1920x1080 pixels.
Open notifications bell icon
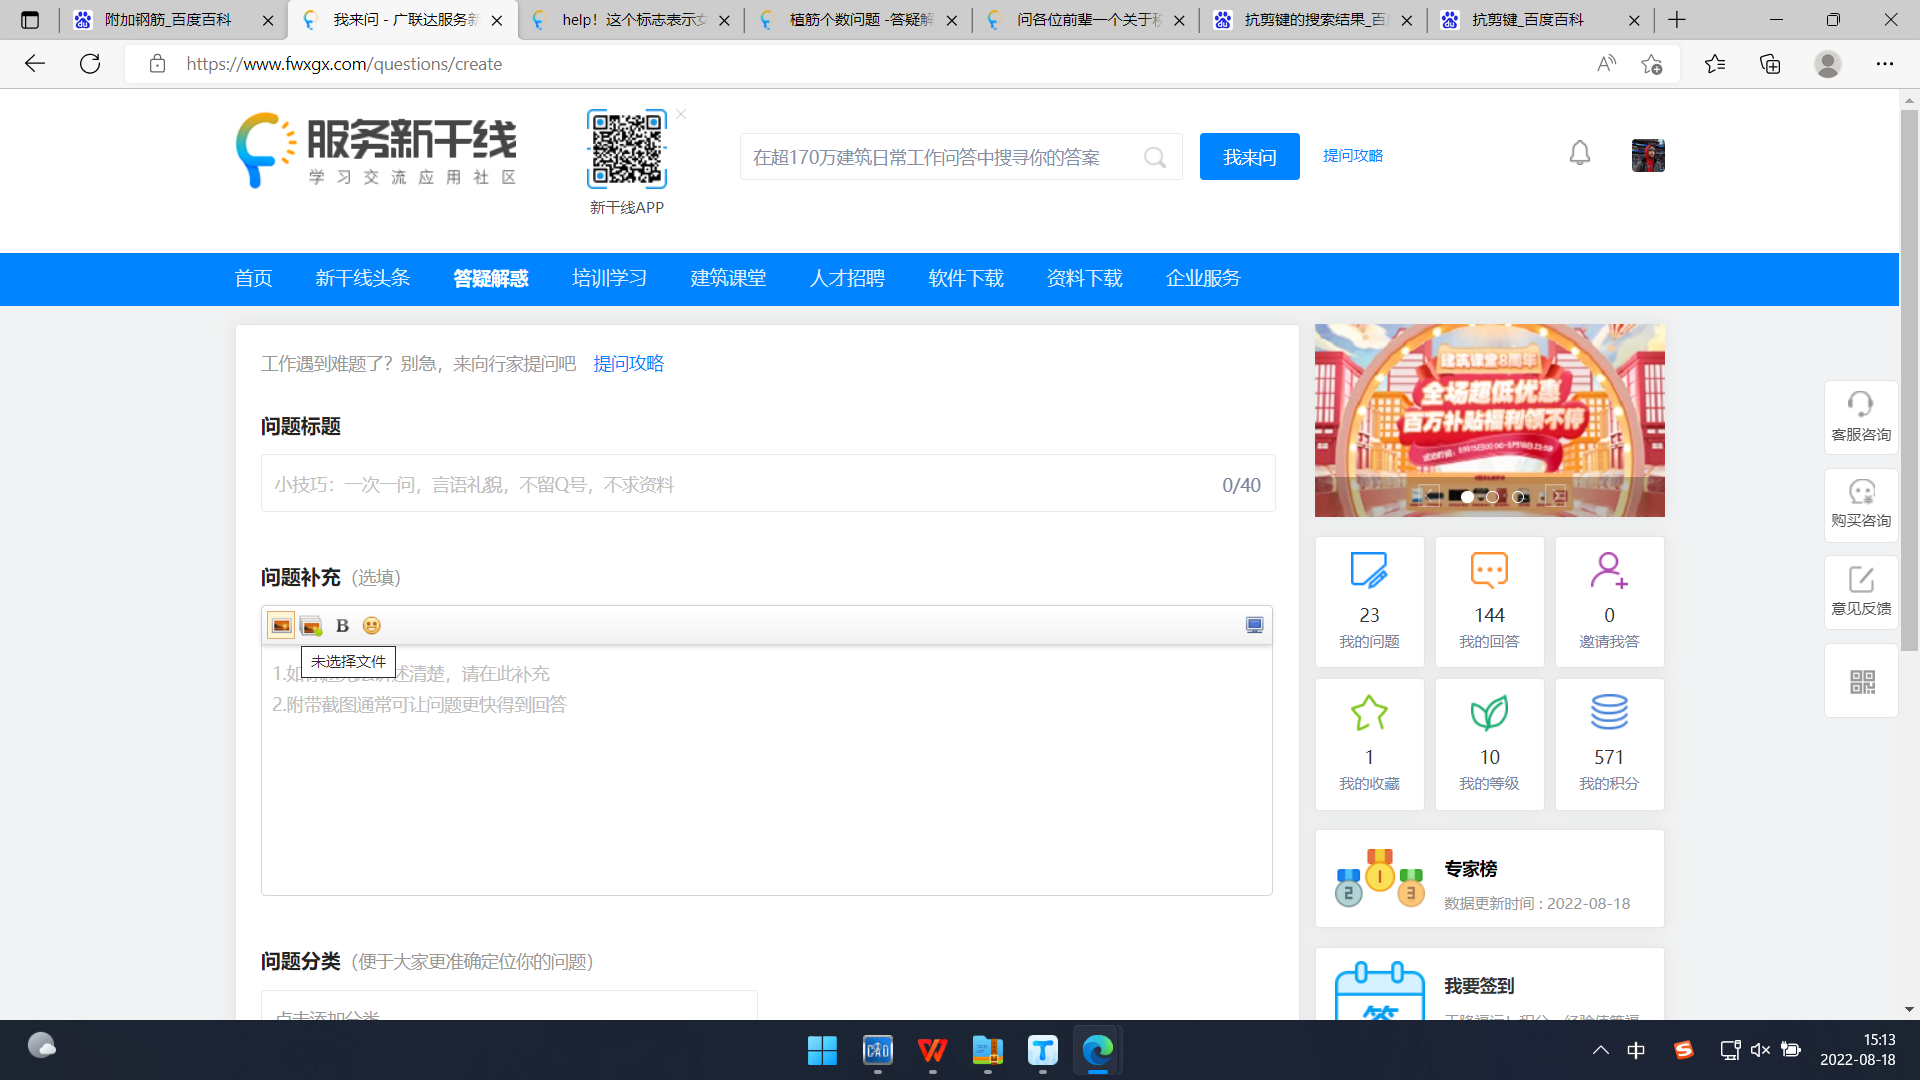click(1579, 153)
